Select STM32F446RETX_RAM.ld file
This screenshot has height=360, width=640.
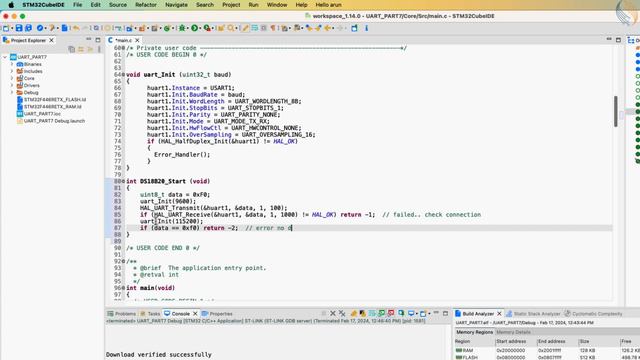click(49, 107)
